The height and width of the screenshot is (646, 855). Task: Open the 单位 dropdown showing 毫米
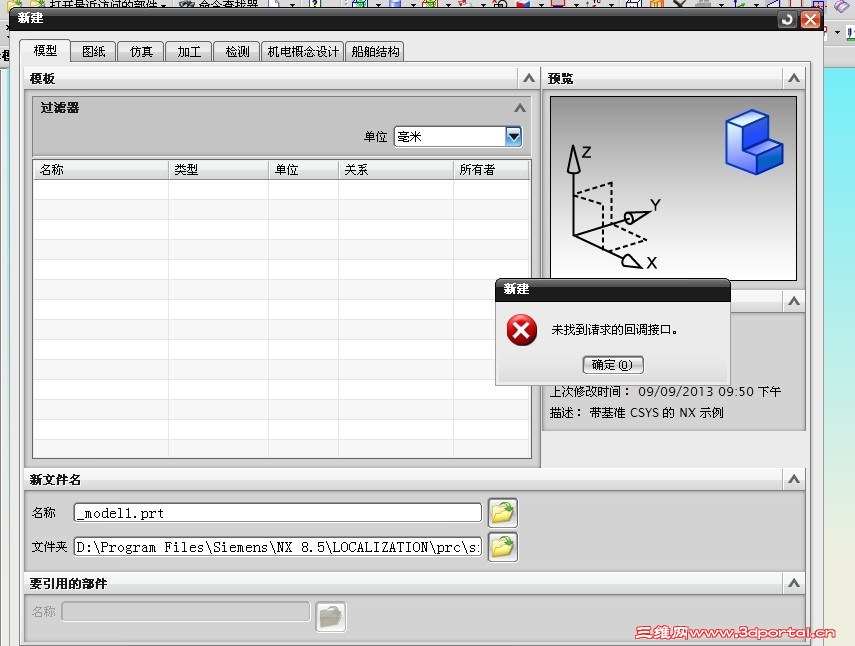[513, 136]
